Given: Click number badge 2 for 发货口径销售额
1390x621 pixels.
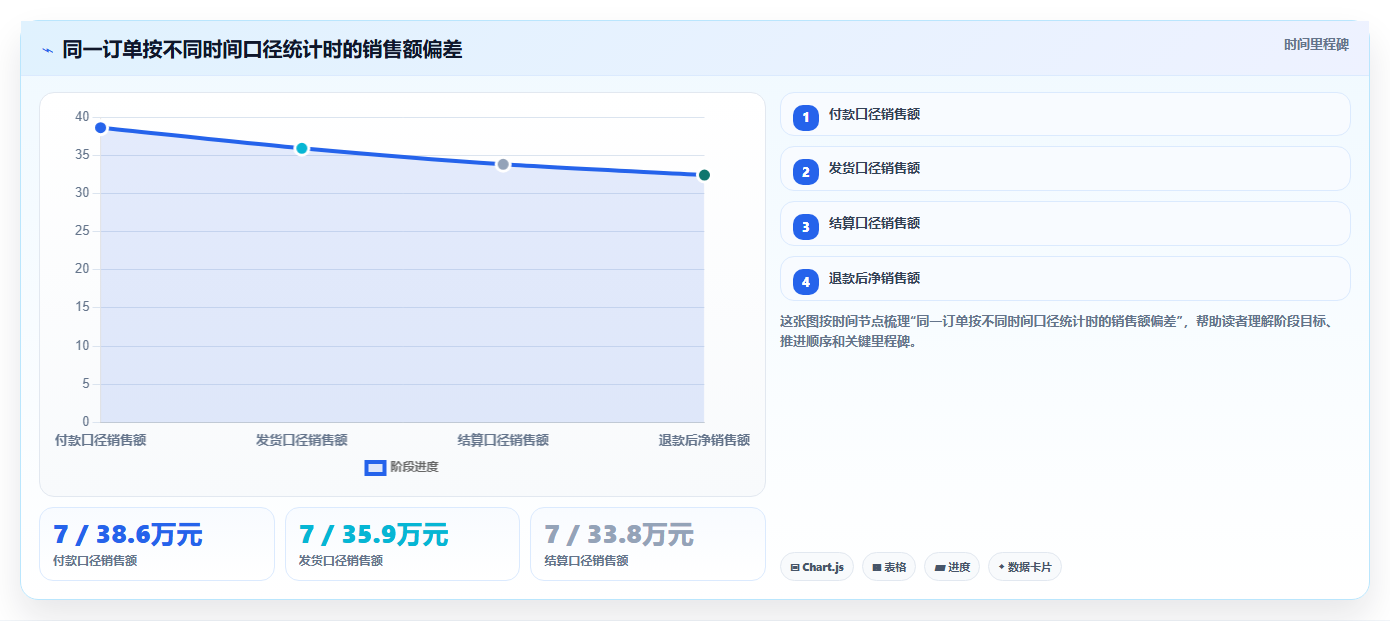Looking at the screenshot, I should pos(806,172).
